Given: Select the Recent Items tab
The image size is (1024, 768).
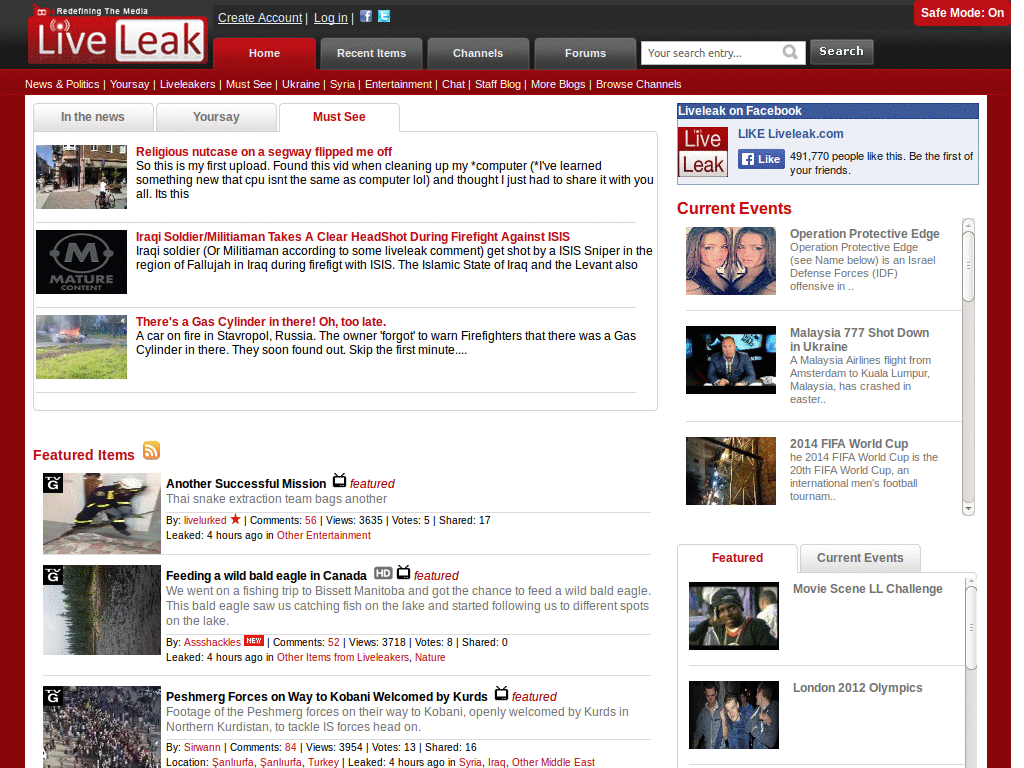Looking at the screenshot, I should coord(371,53).
